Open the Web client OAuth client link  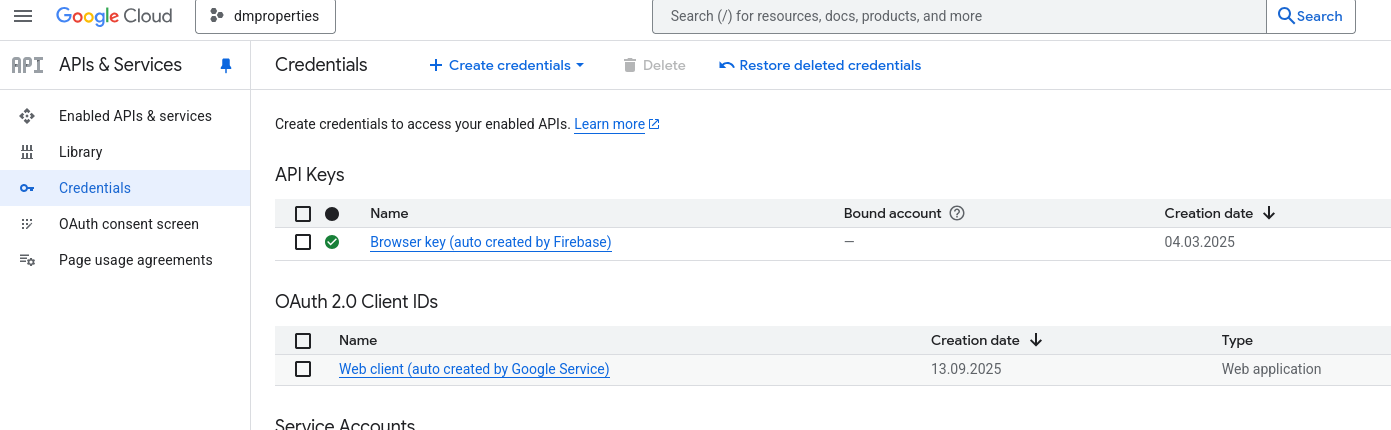coord(474,369)
